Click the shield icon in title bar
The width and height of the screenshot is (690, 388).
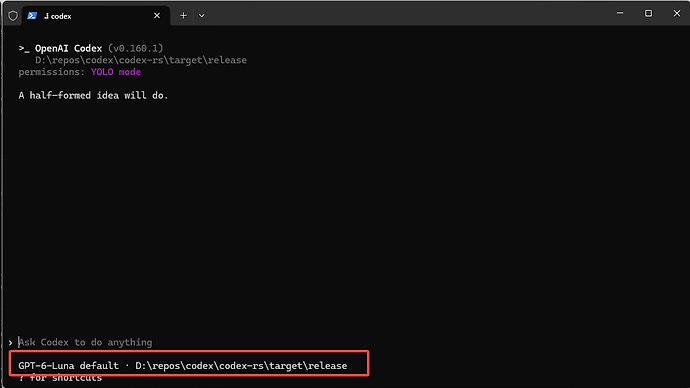coord(13,16)
